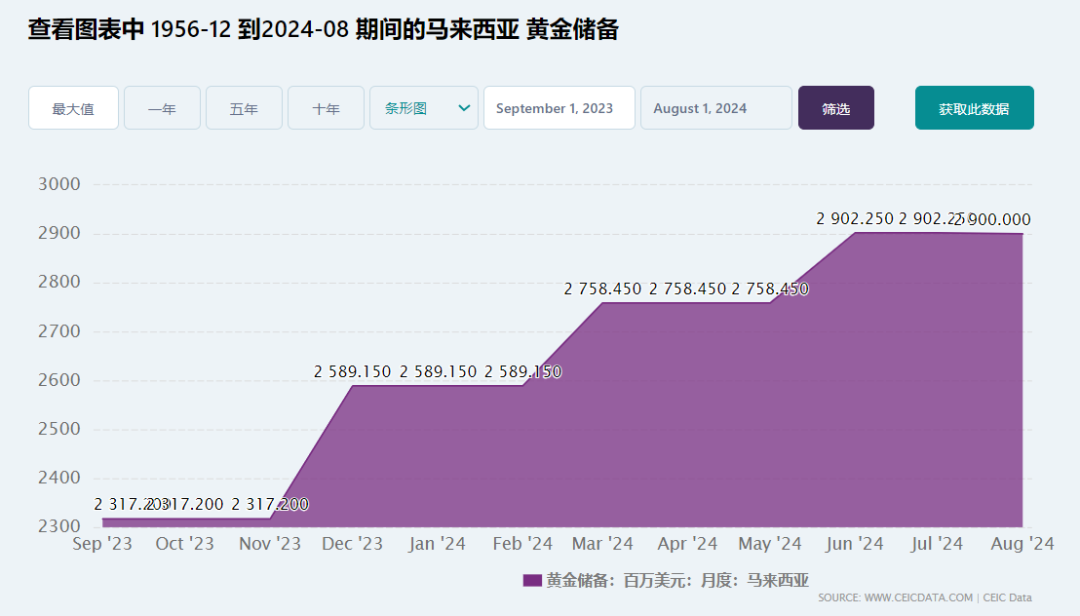Open the WWW.CEICDATA.COM source link
The image size is (1080, 616).
[918, 598]
